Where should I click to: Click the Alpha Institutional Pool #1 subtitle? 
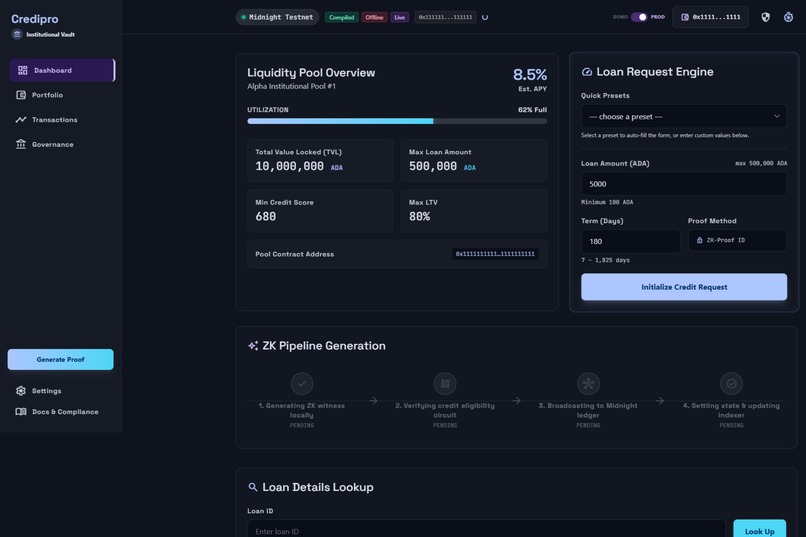point(291,86)
